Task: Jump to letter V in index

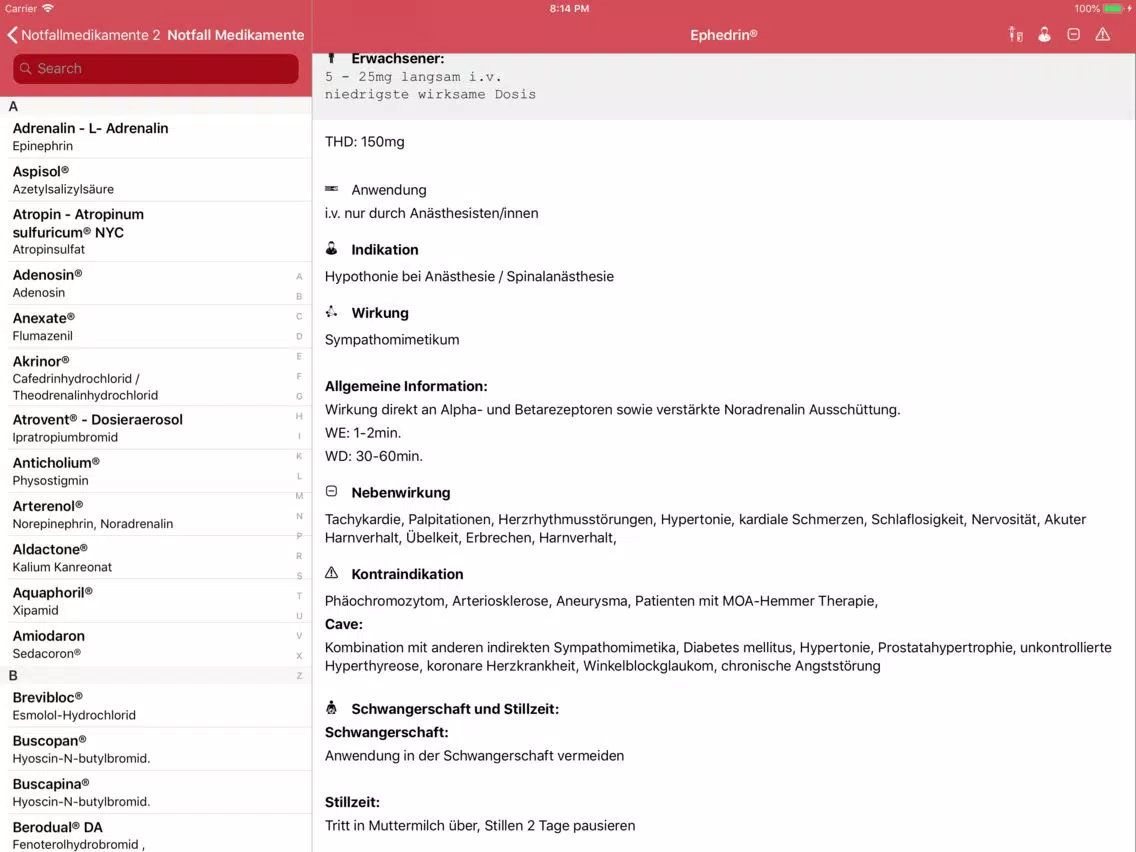Action: click(x=299, y=635)
